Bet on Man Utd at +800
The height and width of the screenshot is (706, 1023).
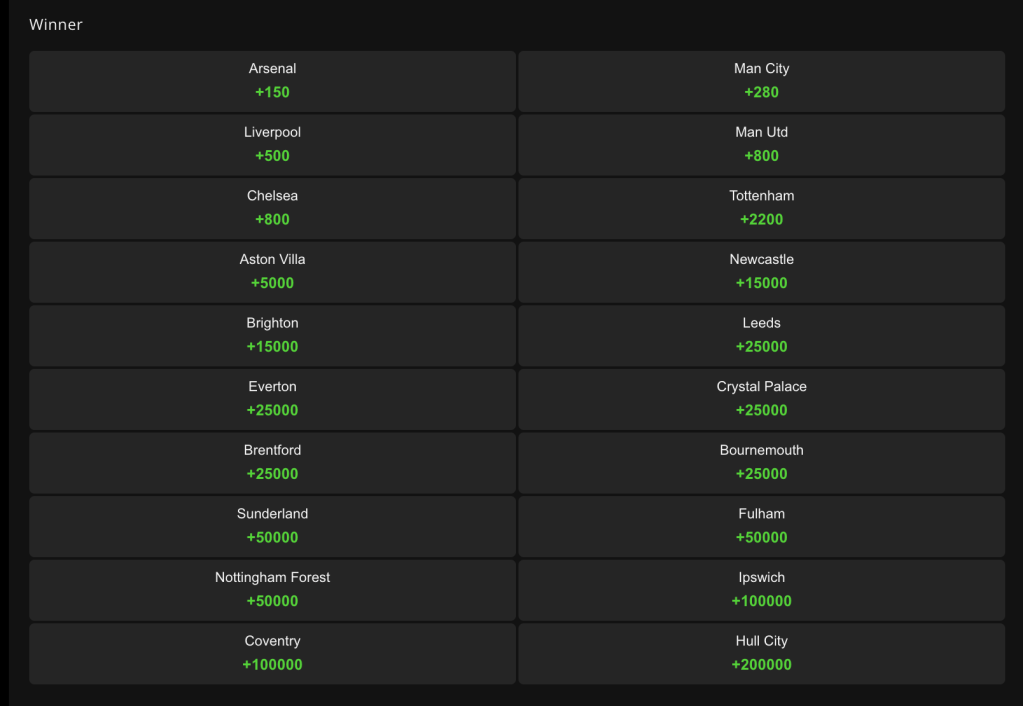761,145
